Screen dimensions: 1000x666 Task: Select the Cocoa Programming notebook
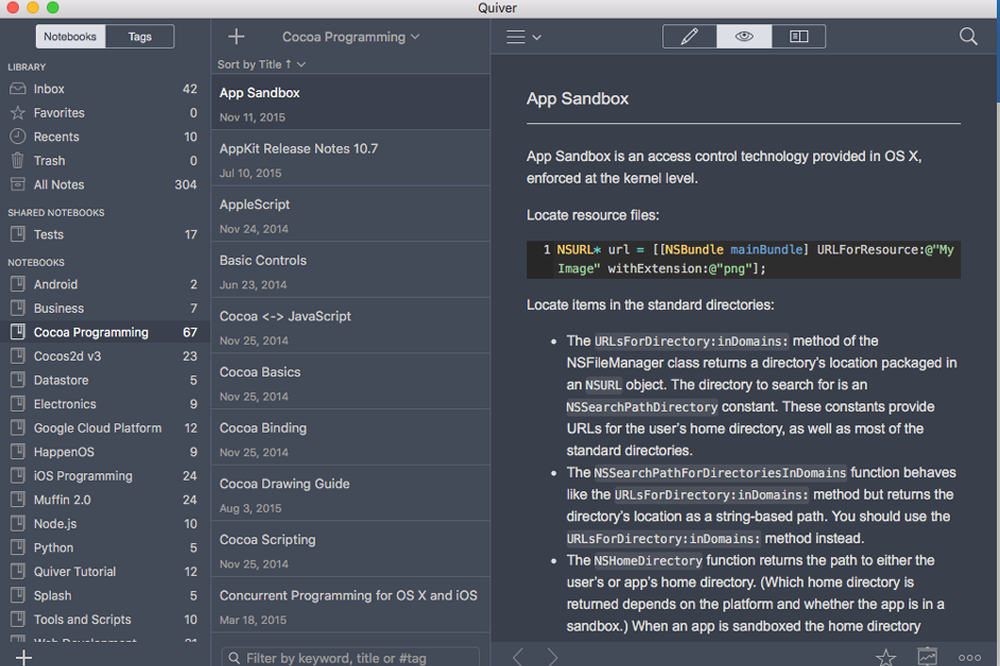[105, 332]
